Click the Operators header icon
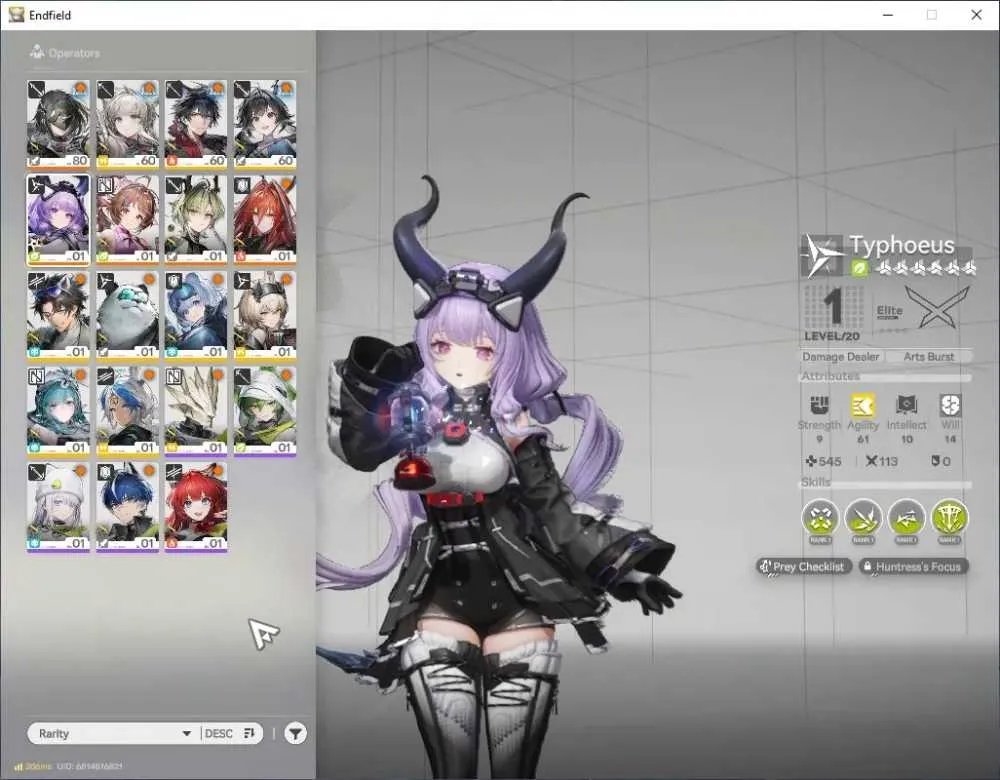Screen dimensions: 1000x780 click(x=37, y=52)
